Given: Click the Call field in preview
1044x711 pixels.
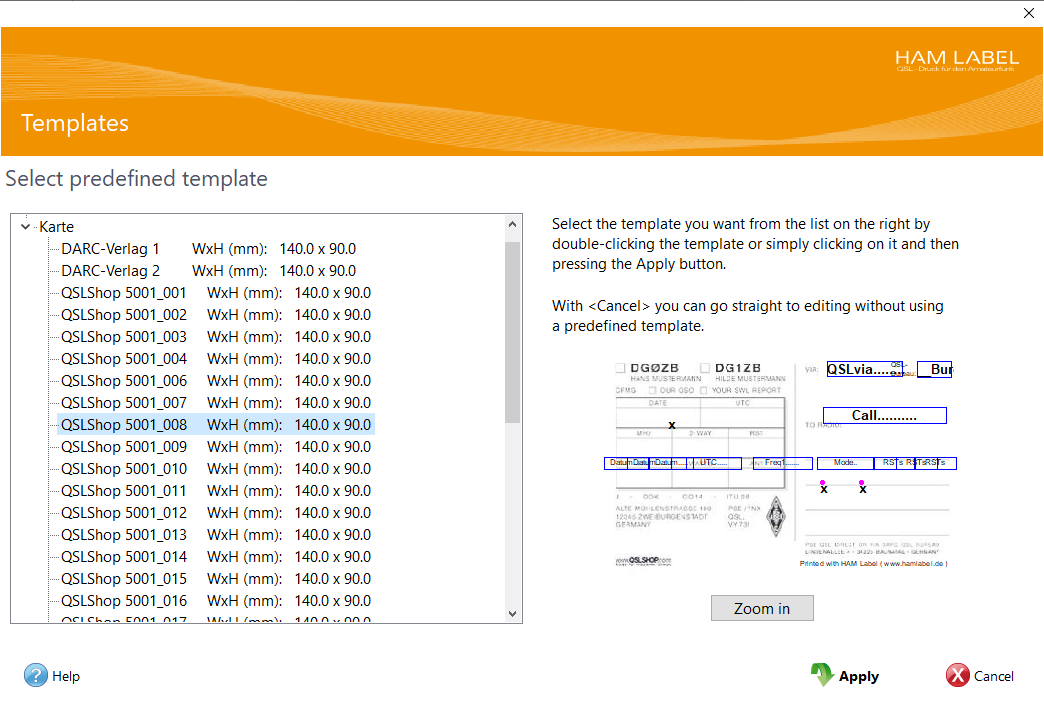Looking at the screenshot, I should tap(884, 415).
